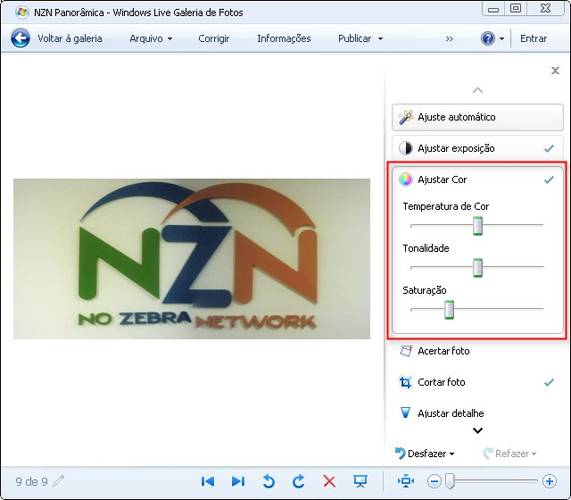Rotate photo counterclockwise
The width and height of the screenshot is (571, 500).
[269, 481]
